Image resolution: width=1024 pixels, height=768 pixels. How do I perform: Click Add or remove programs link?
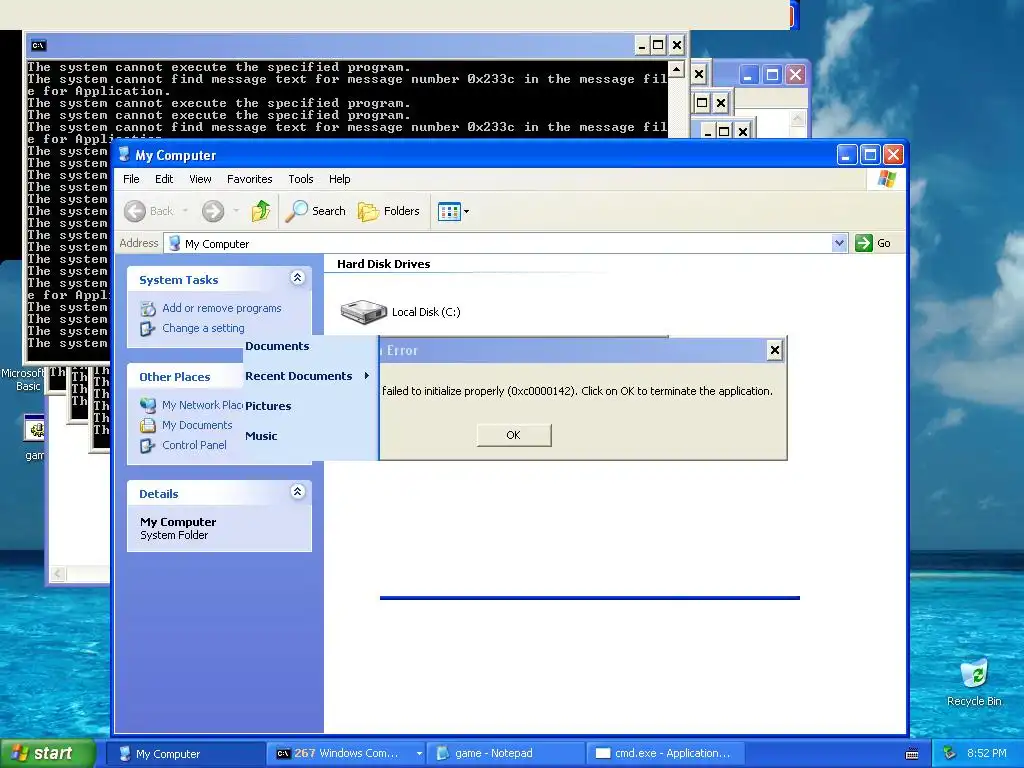click(221, 308)
